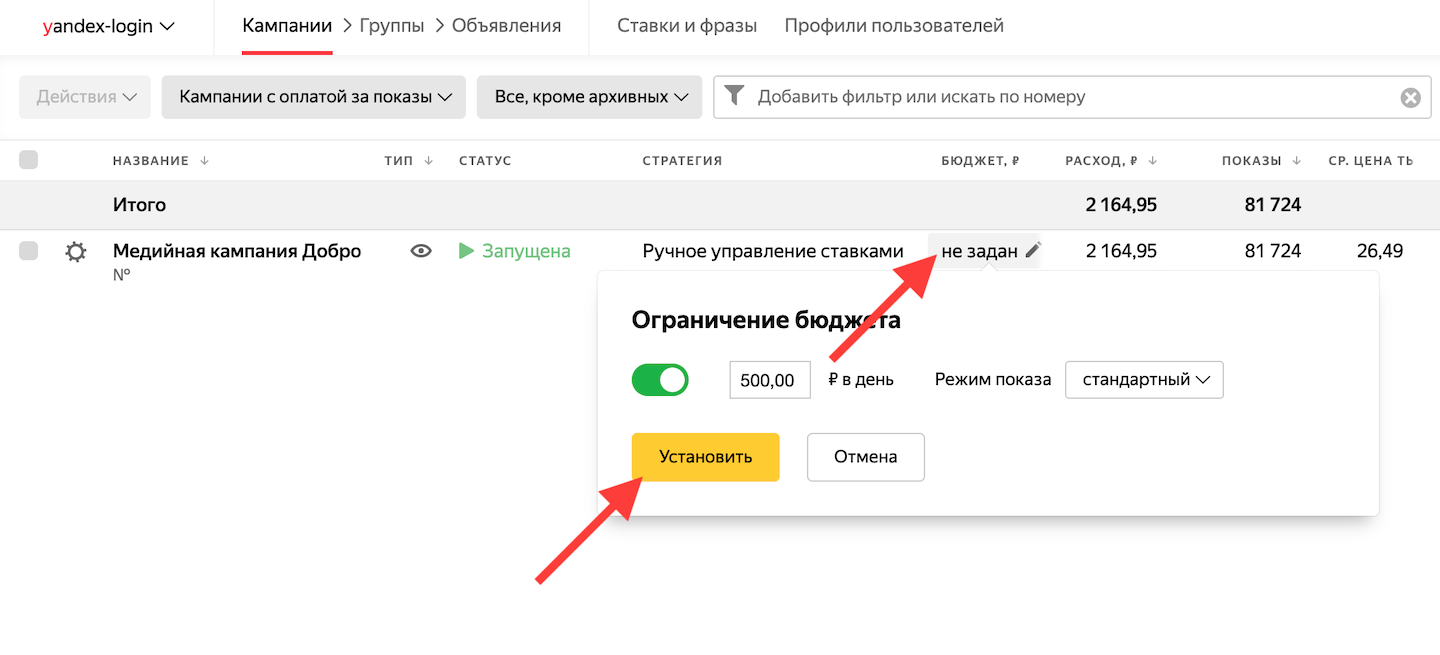Expand Все, кроме архивных dropdown
The image size is (1440, 655).
(589, 97)
